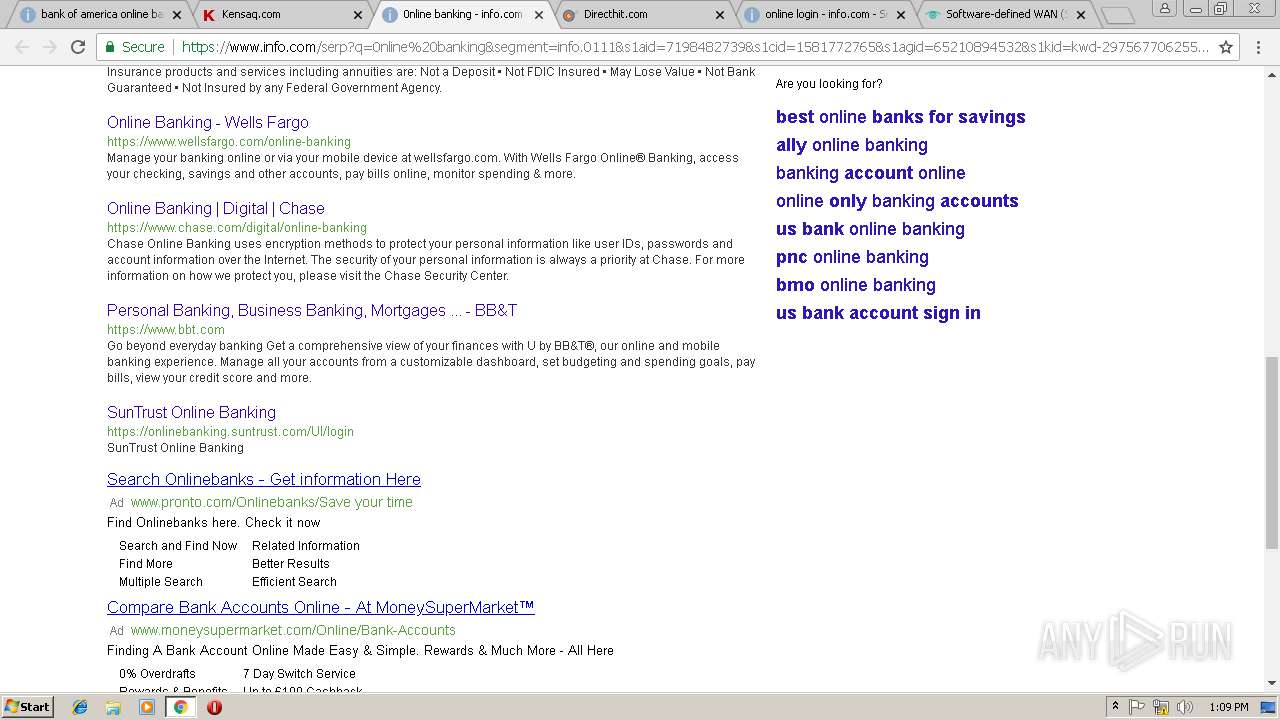Close the Directhit.com tab
The width and height of the screenshot is (1280, 720).
click(x=719, y=15)
